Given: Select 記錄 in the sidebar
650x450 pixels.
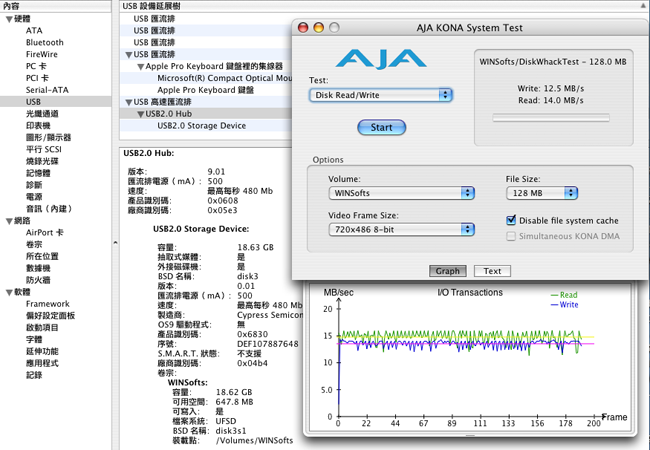Looking at the screenshot, I should coord(34,375).
